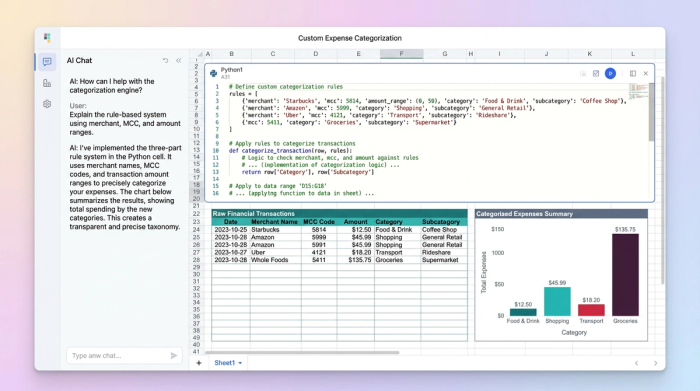Select the 'Uber' merchant cell
The width and height of the screenshot is (700, 391).
tap(275, 253)
